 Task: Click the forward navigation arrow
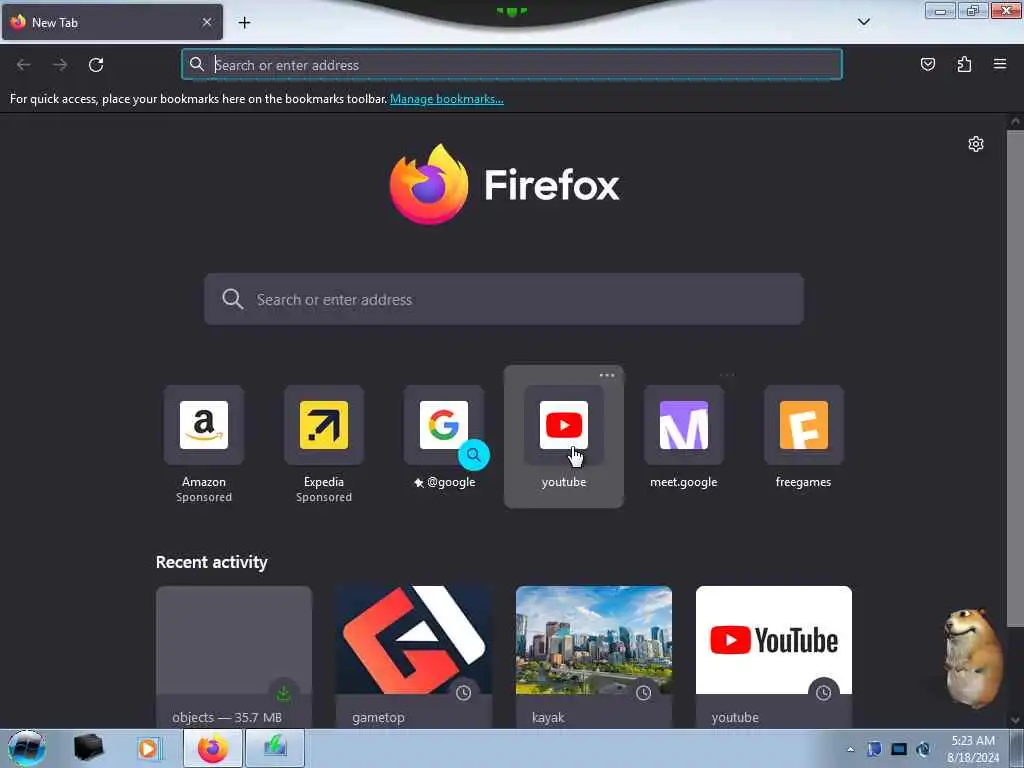click(60, 65)
